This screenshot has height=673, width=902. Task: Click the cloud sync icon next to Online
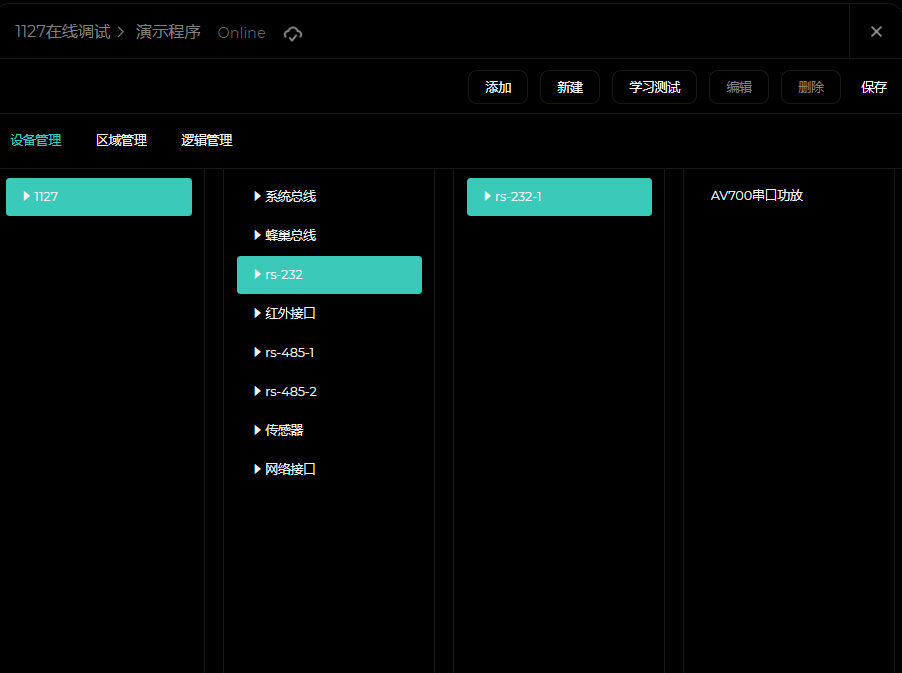click(293, 33)
